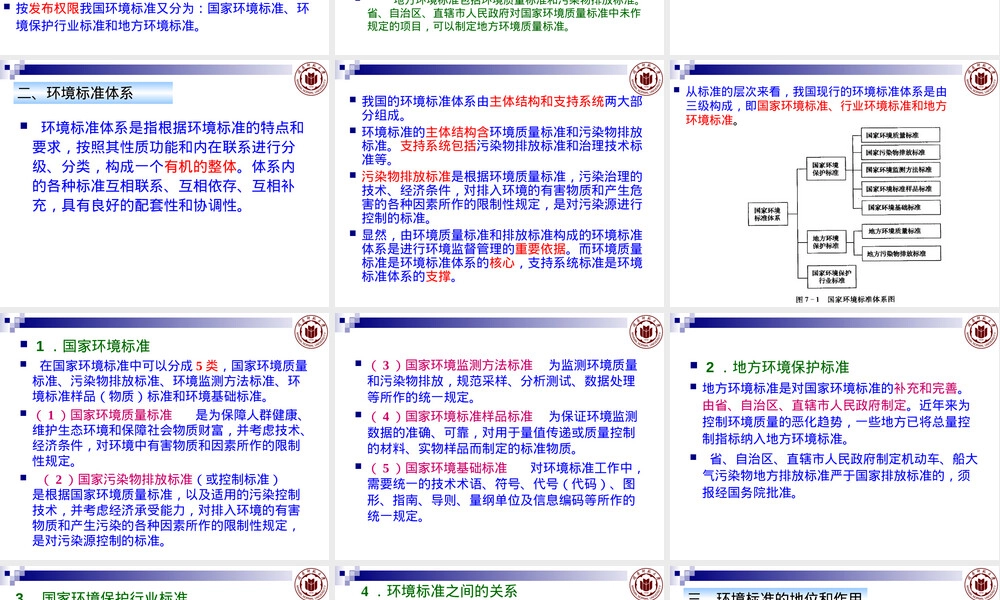Select the slide headed 1．国家环境标准

click(165, 436)
